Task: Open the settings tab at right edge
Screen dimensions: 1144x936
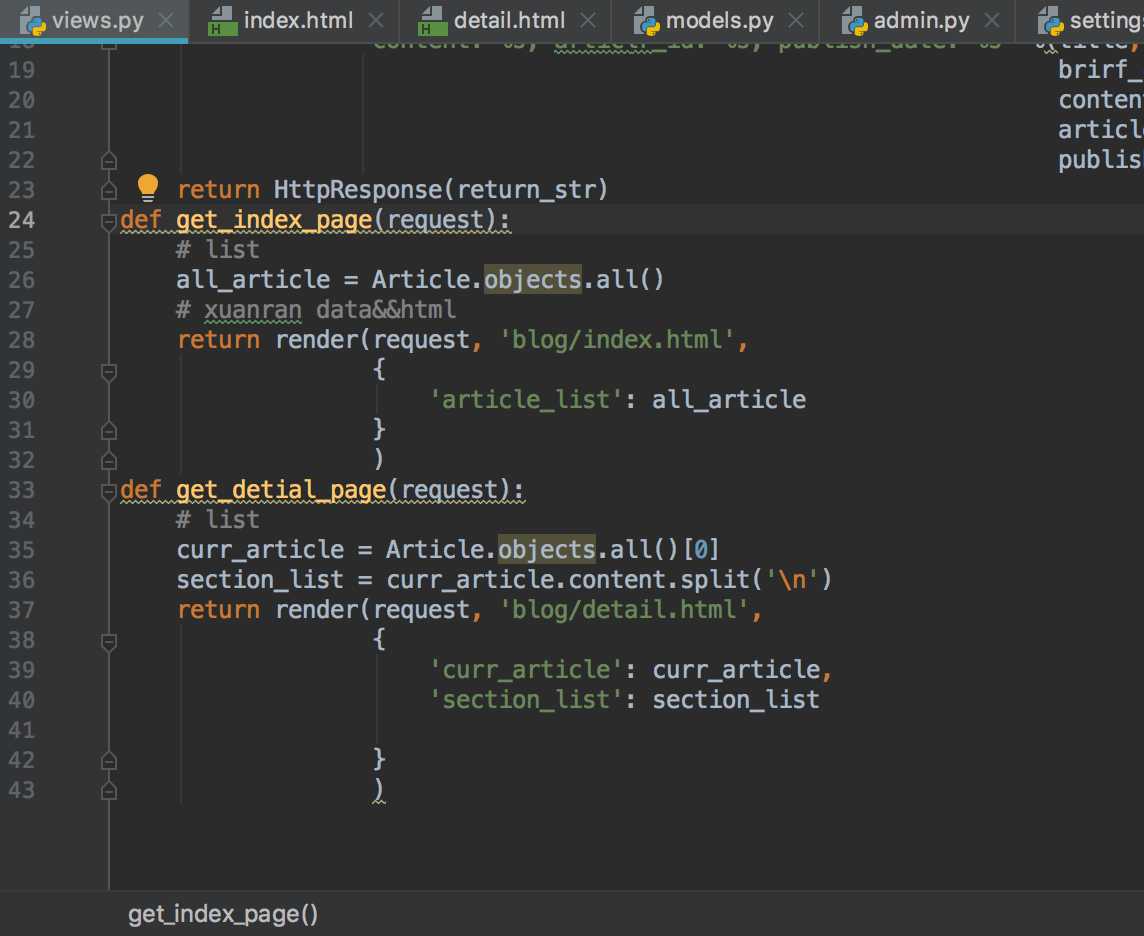Action: pos(1081,20)
